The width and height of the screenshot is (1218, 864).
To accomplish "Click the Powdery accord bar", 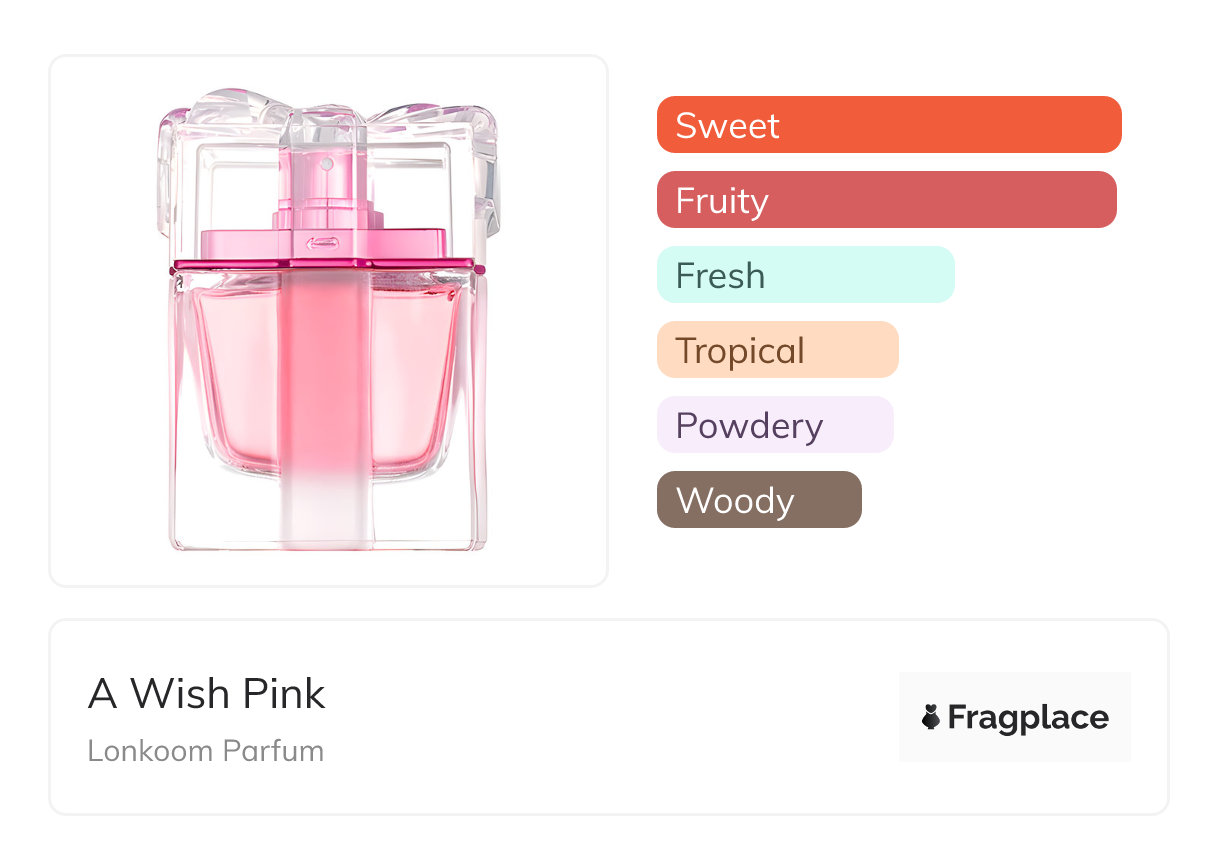I will pyautogui.click(x=774, y=425).
